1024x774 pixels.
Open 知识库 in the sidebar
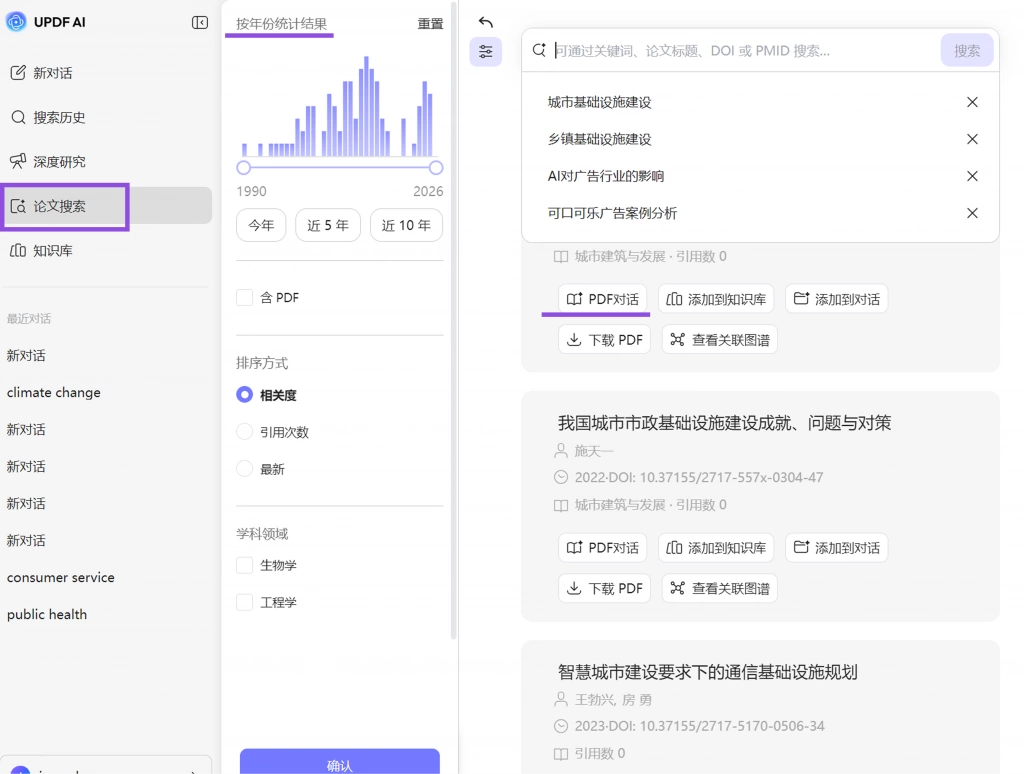click(x=41, y=250)
